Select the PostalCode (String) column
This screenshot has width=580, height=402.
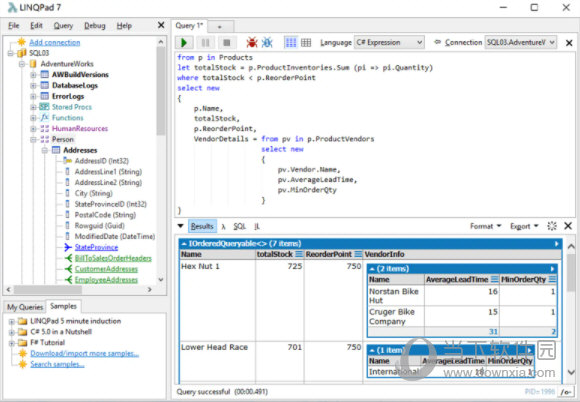coord(105,215)
